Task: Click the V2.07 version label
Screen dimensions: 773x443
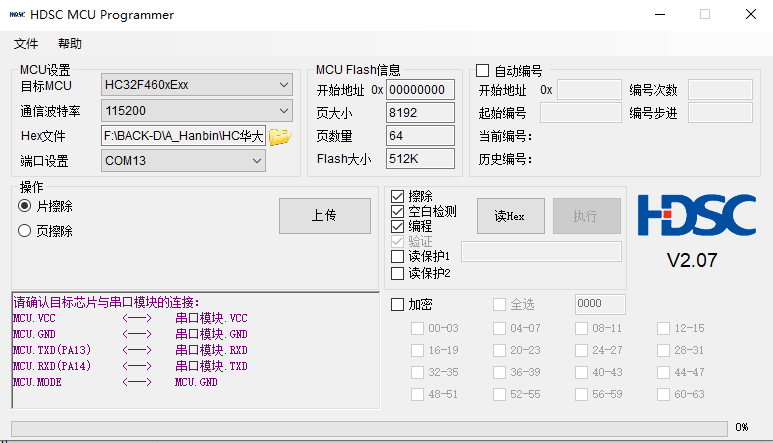Action: click(x=692, y=261)
